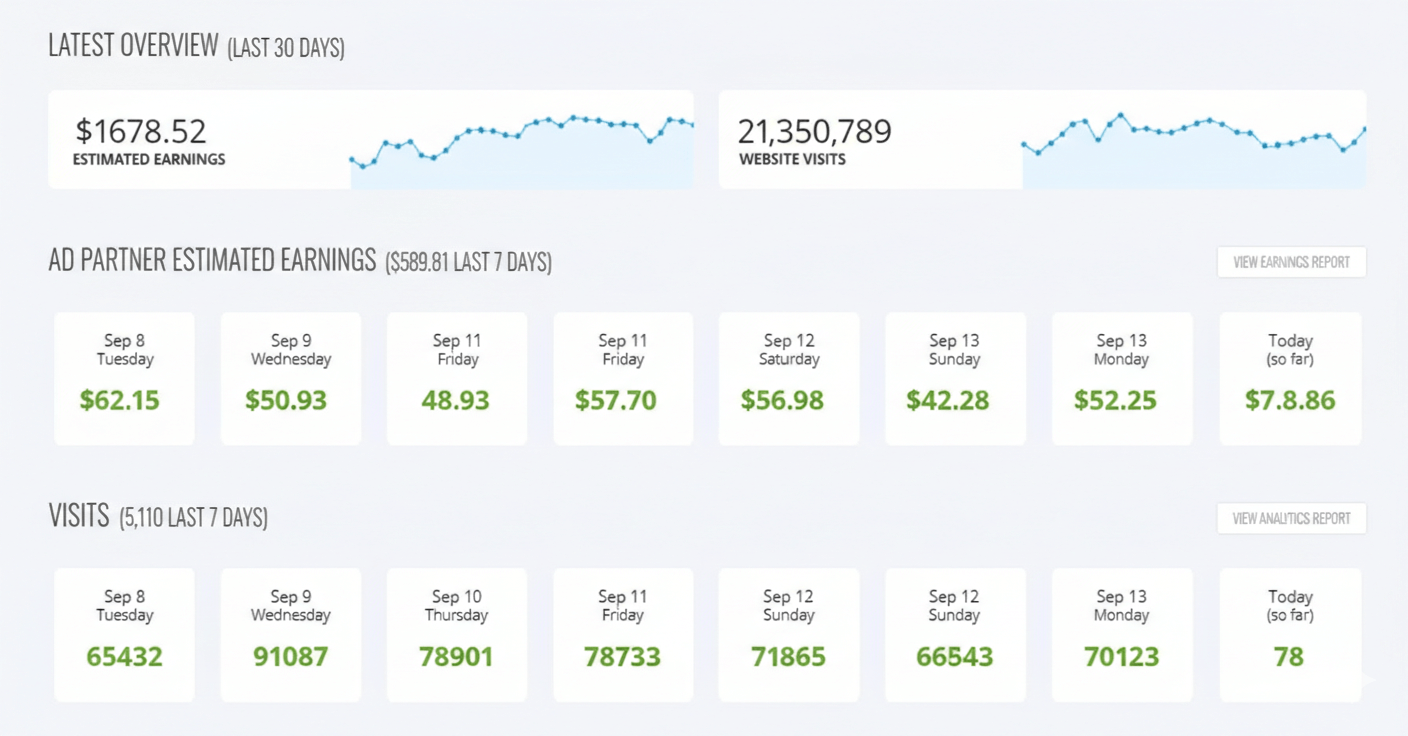The image size is (1408, 736).
Task: Select the Sep 9 Wednesday earnings card
Action: (x=290, y=378)
